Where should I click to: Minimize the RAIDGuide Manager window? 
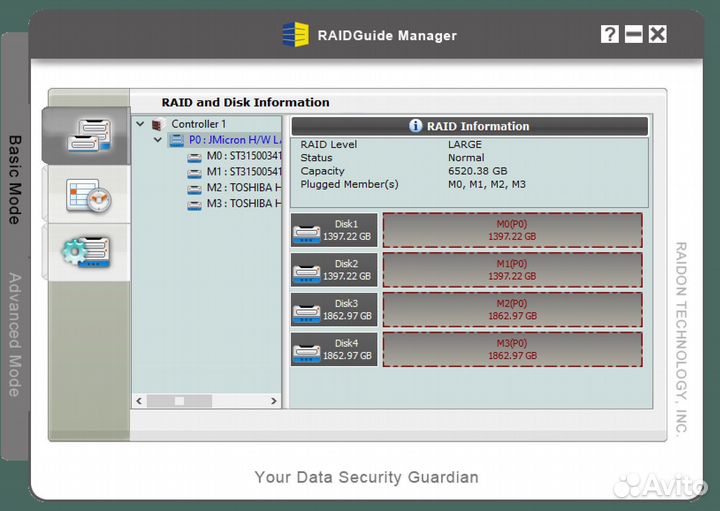pyautogui.click(x=634, y=34)
